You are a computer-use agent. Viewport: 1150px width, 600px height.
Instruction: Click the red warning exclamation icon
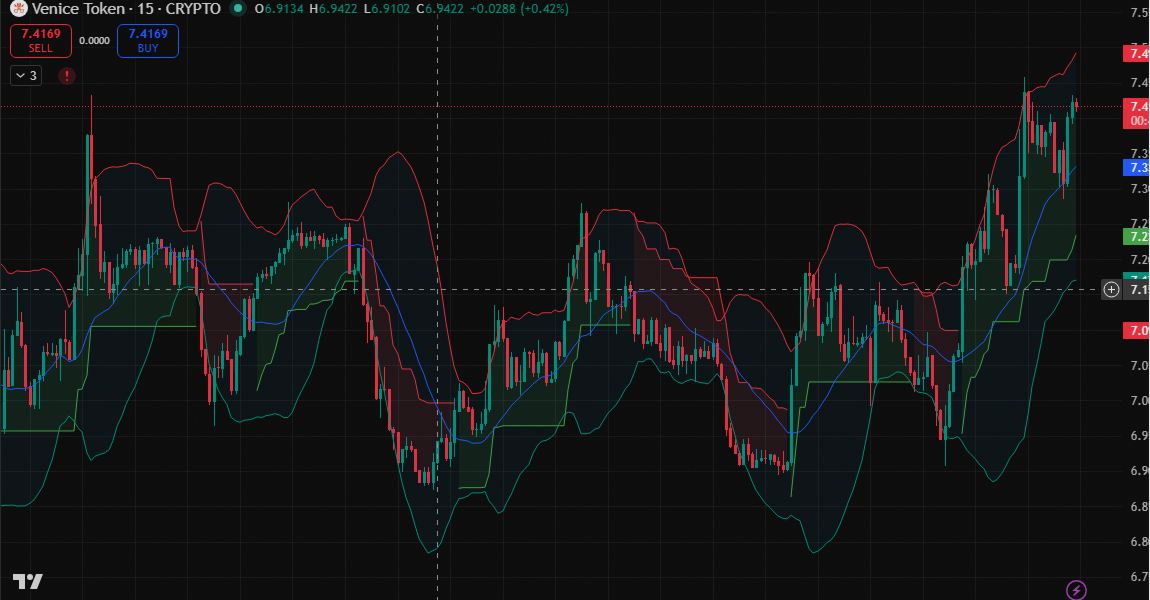click(x=67, y=75)
